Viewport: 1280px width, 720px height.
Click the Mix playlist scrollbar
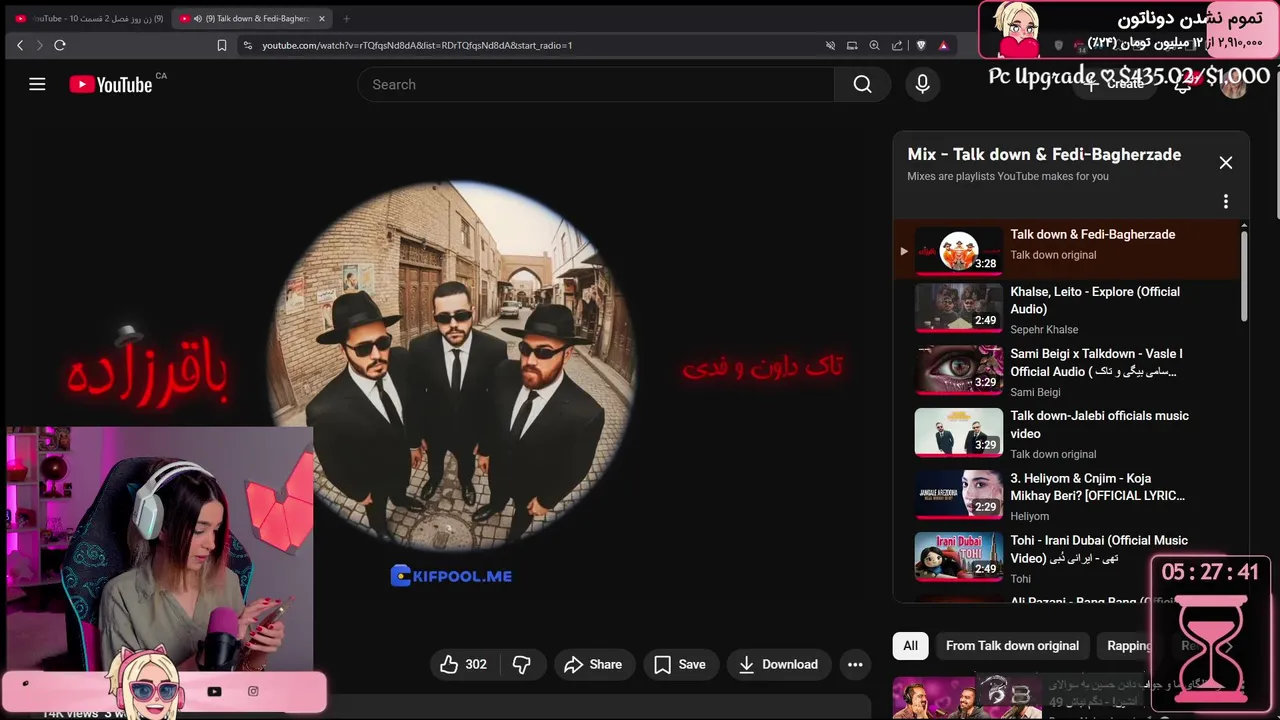pyautogui.click(x=1244, y=275)
